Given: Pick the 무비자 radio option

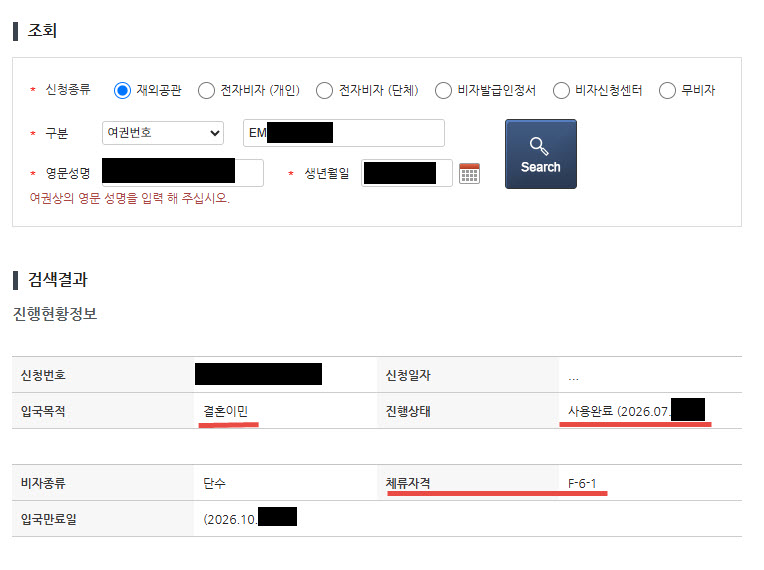Looking at the screenshot, I should click(667, 91).
